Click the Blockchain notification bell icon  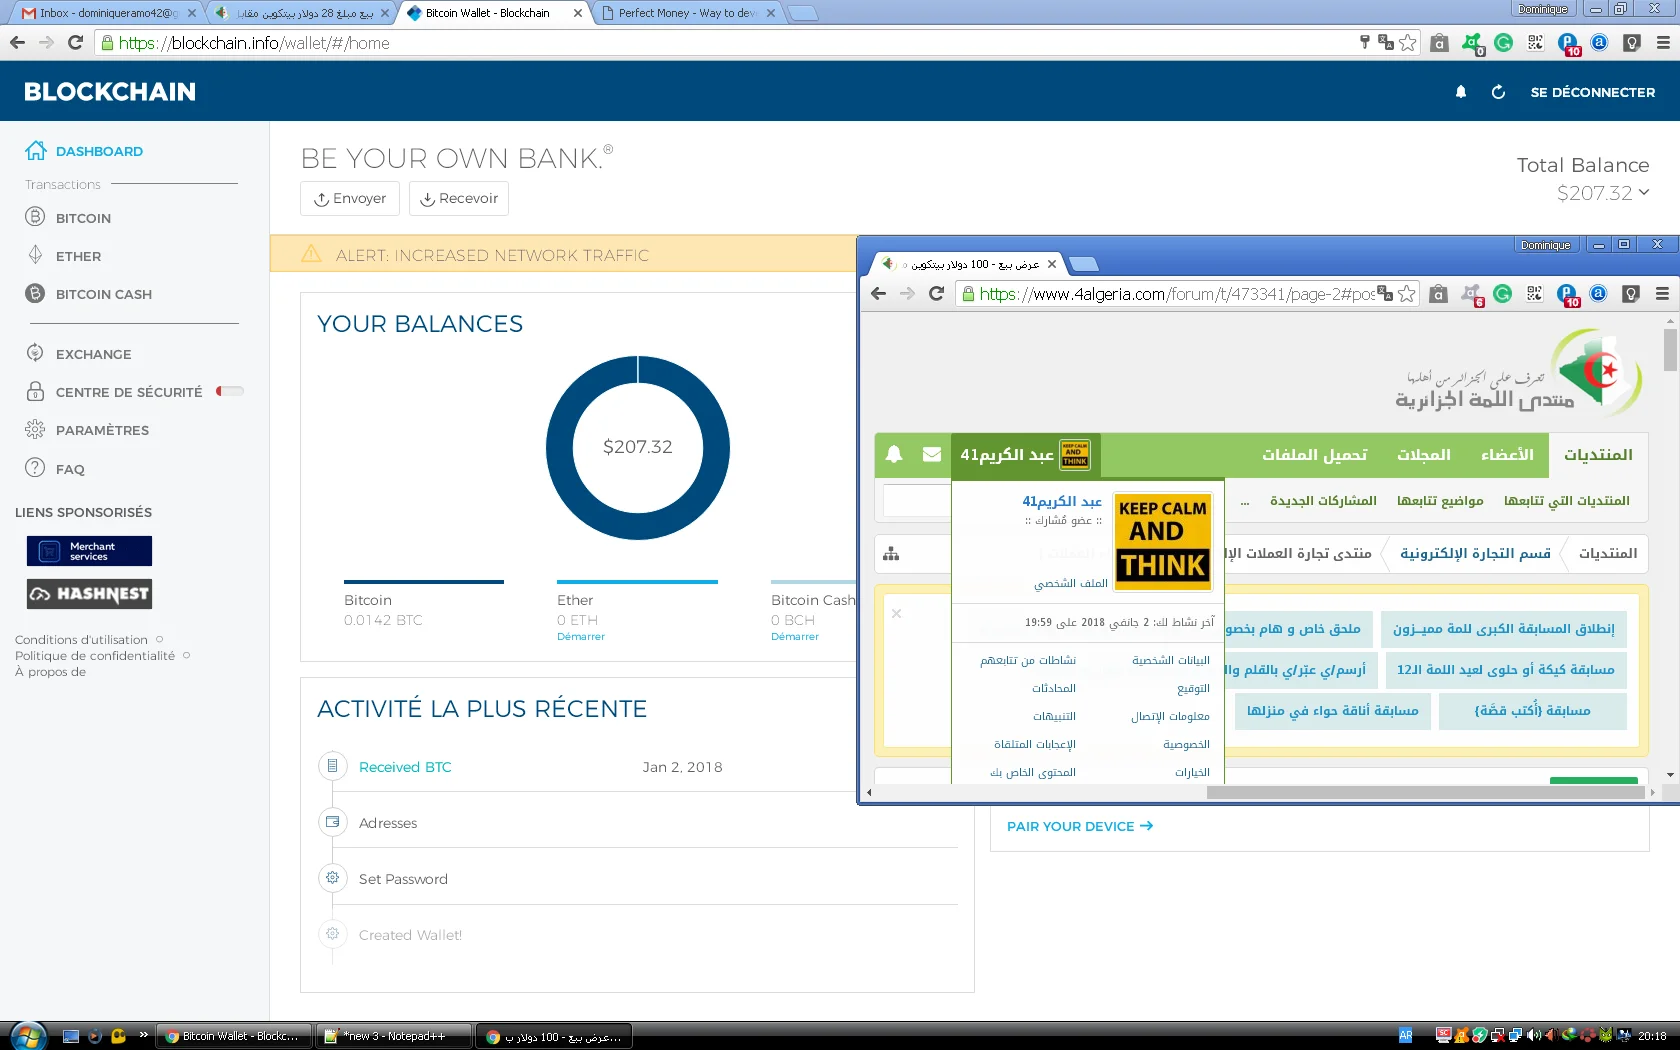[x=1460, y=92]
